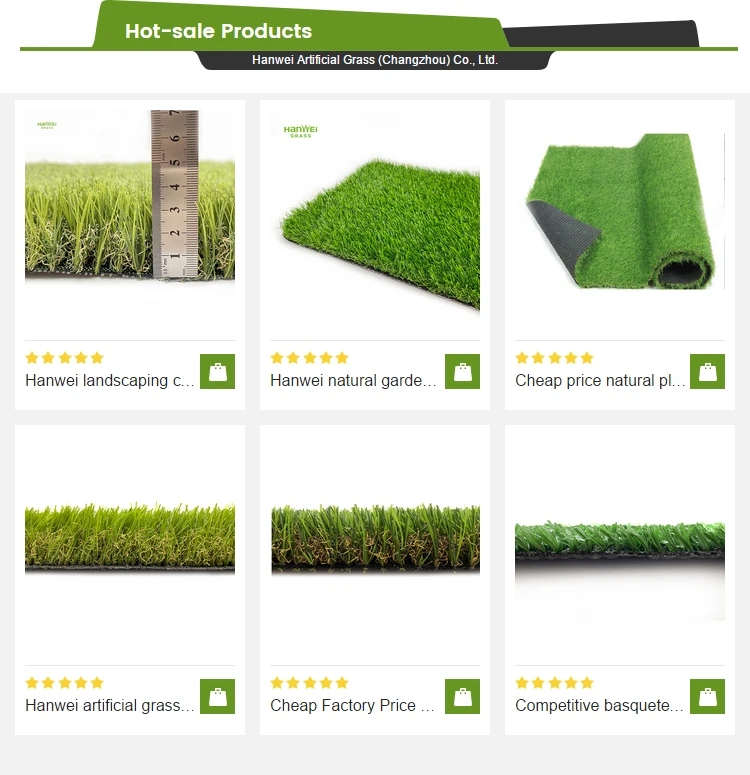The height and width of the screenshot is (775, 750).
Task: Click shopping bag icon for Hanwei artificial grass product
Action: pyautogui.click(x=217, y=696)
